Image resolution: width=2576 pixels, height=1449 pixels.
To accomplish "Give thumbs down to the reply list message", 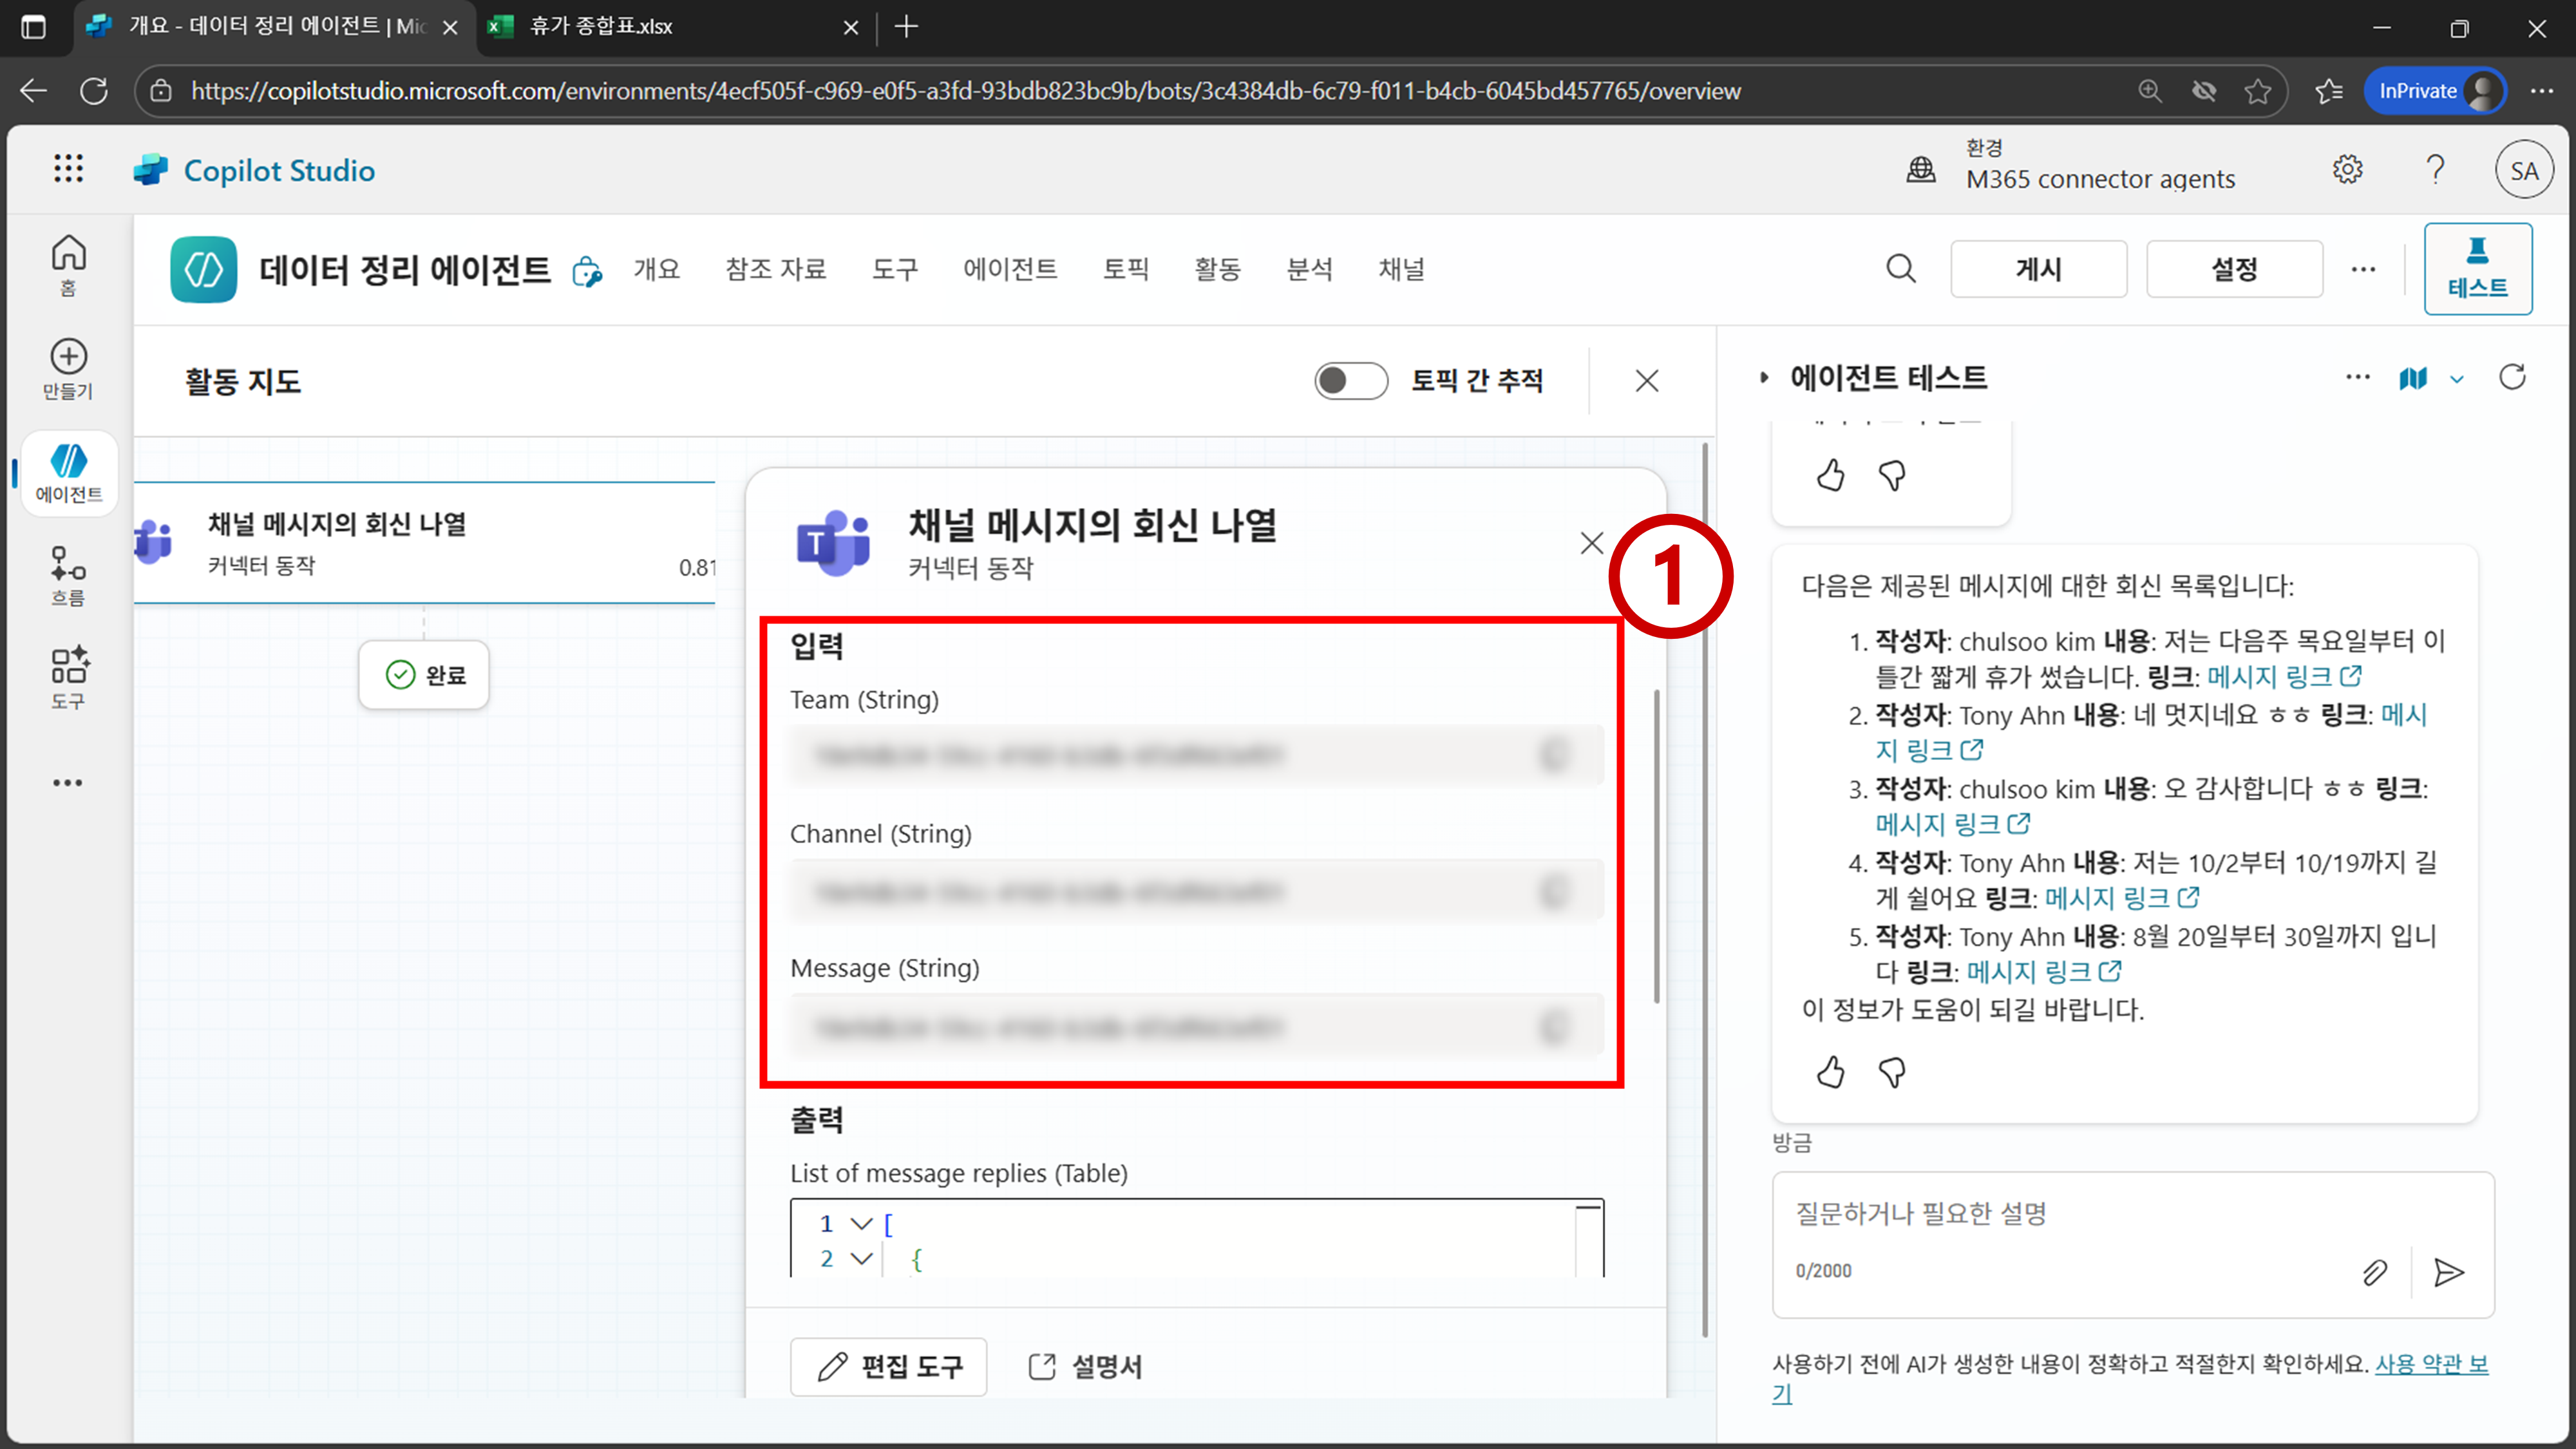I will coord(1892,1072).
